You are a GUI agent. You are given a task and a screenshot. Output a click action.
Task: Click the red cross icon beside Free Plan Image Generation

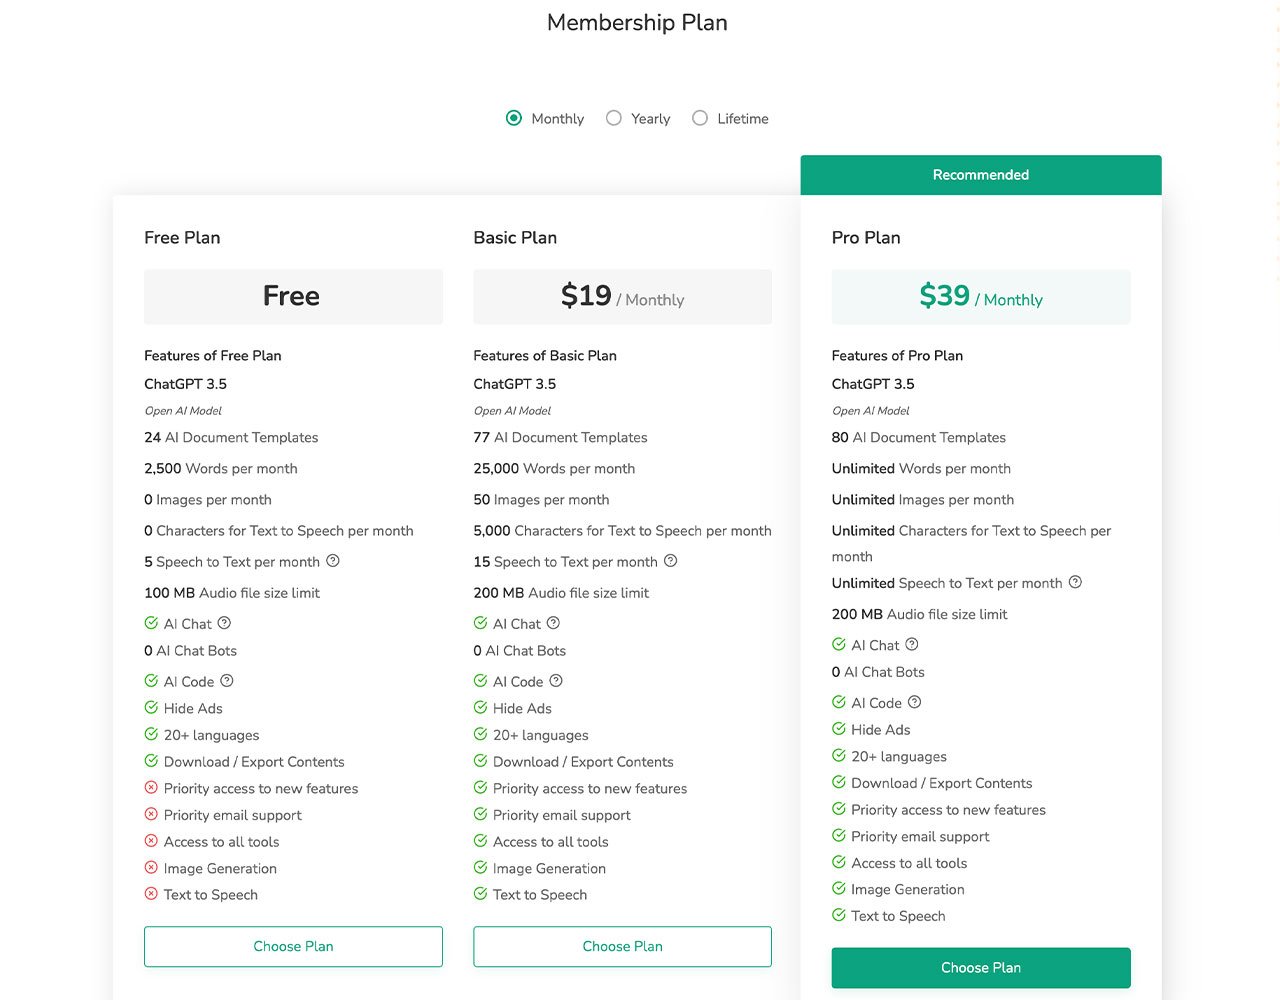coord(151,868)
